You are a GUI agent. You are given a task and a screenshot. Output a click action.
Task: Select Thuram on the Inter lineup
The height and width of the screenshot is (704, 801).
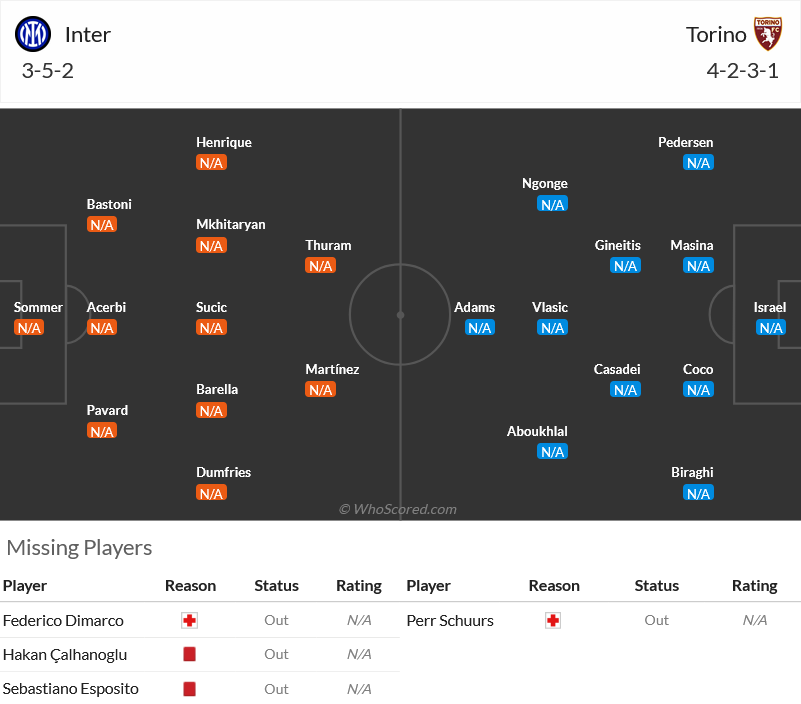[328, 246]
